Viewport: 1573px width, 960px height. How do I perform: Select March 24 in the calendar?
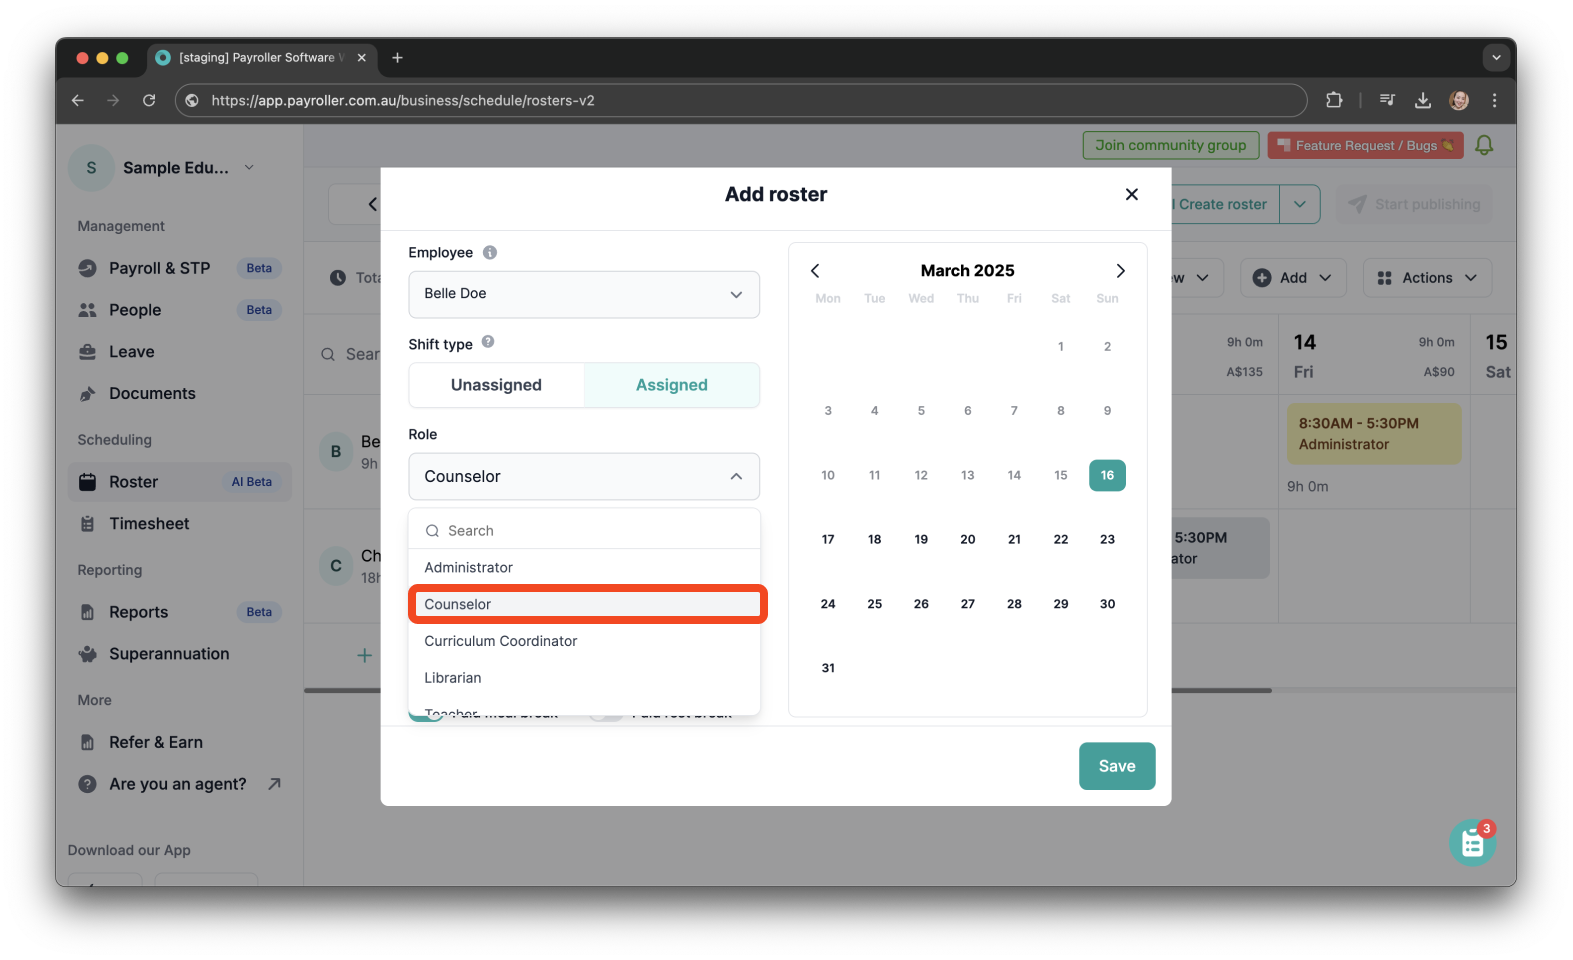[828, 604]
